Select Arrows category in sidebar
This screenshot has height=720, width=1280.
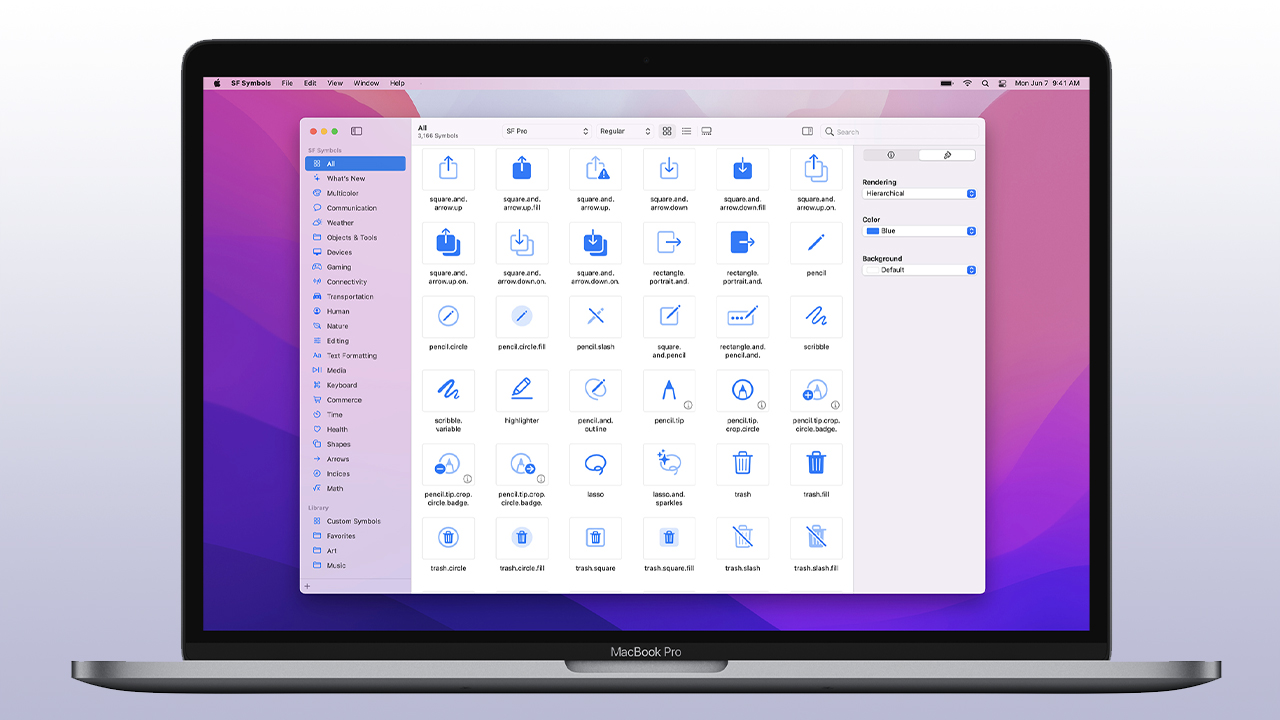355,459
